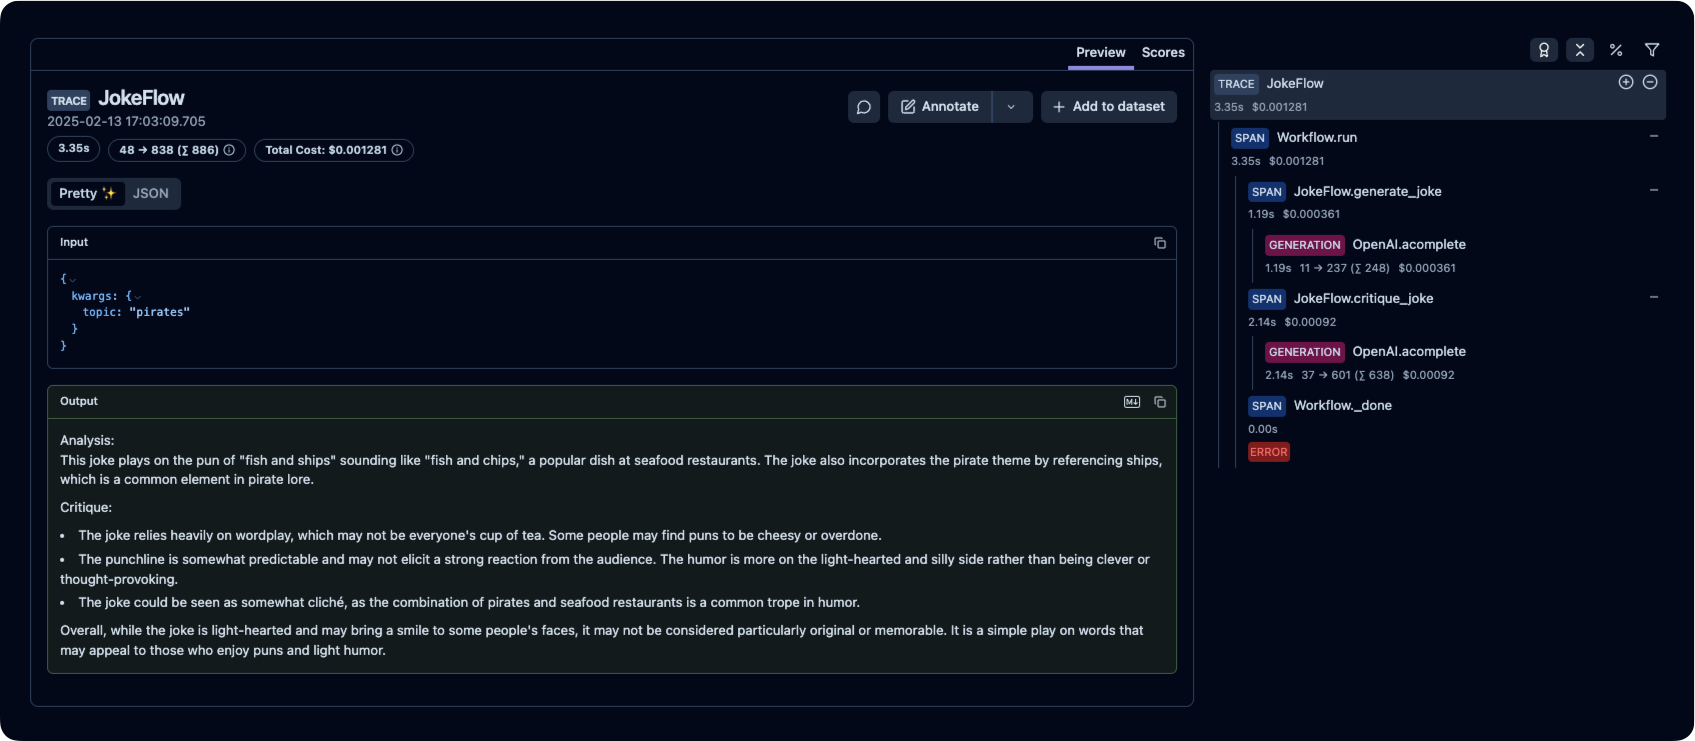
Task: Click the SPAN badge beside Workflow._done
Action: [1267, 406]
